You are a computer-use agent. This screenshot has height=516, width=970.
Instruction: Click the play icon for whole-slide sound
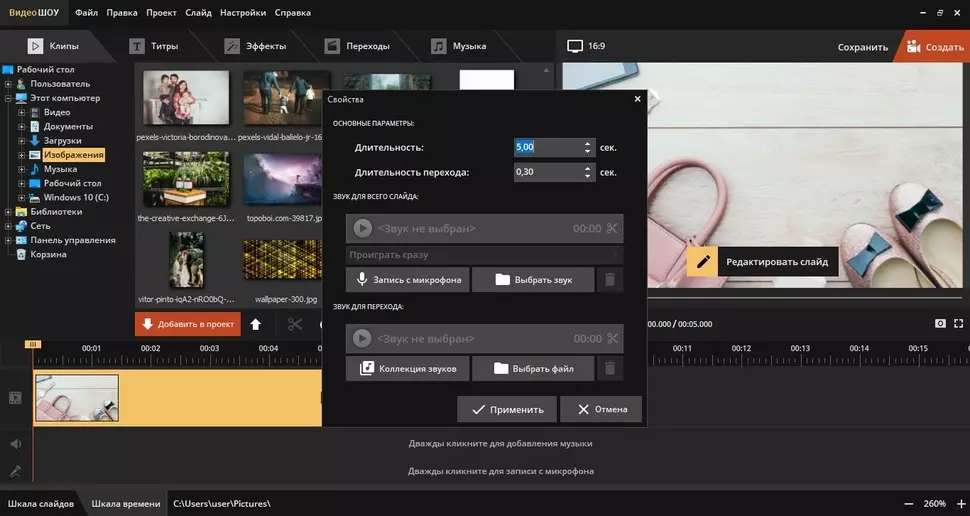coord(362,228)
